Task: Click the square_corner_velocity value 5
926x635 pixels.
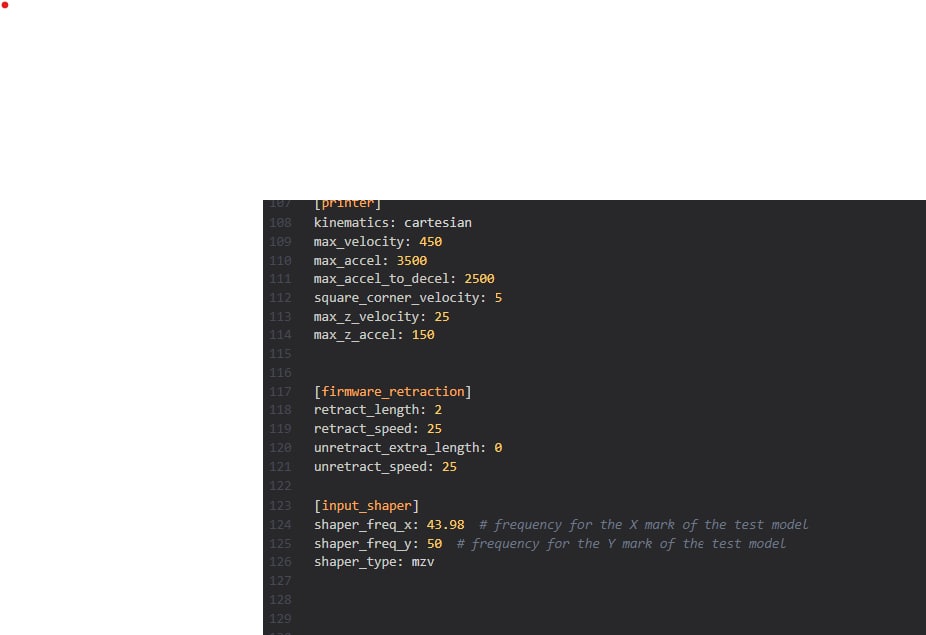Action: point(498,298)
